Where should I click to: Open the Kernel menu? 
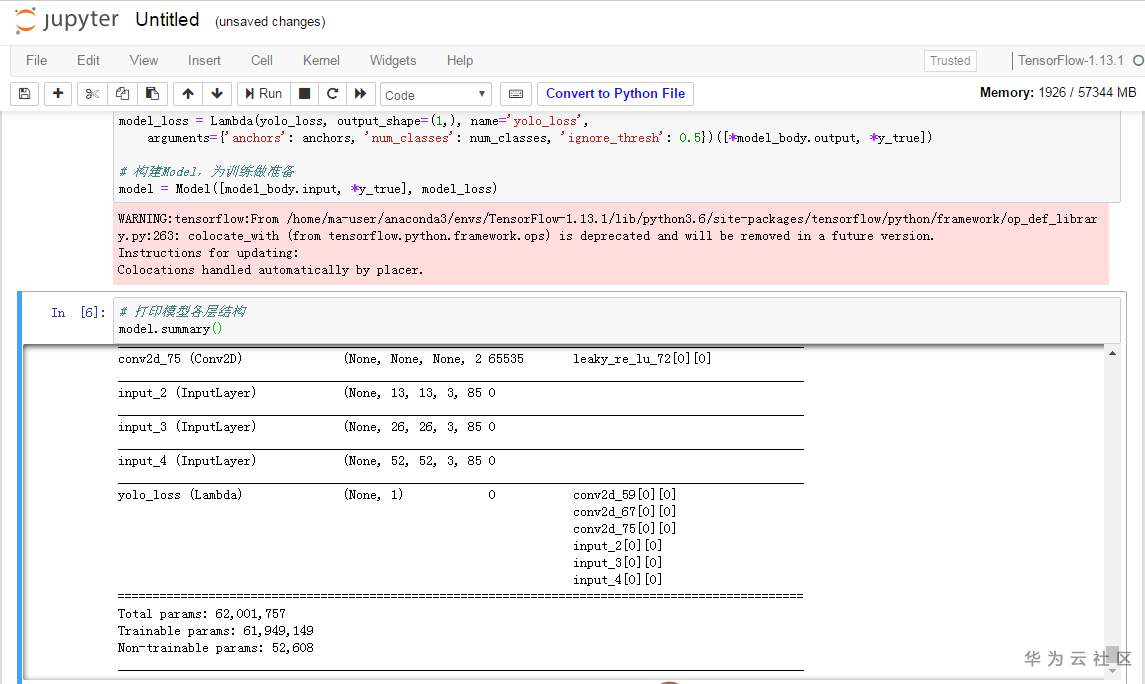pyautogui.click(x=321, y=61)
